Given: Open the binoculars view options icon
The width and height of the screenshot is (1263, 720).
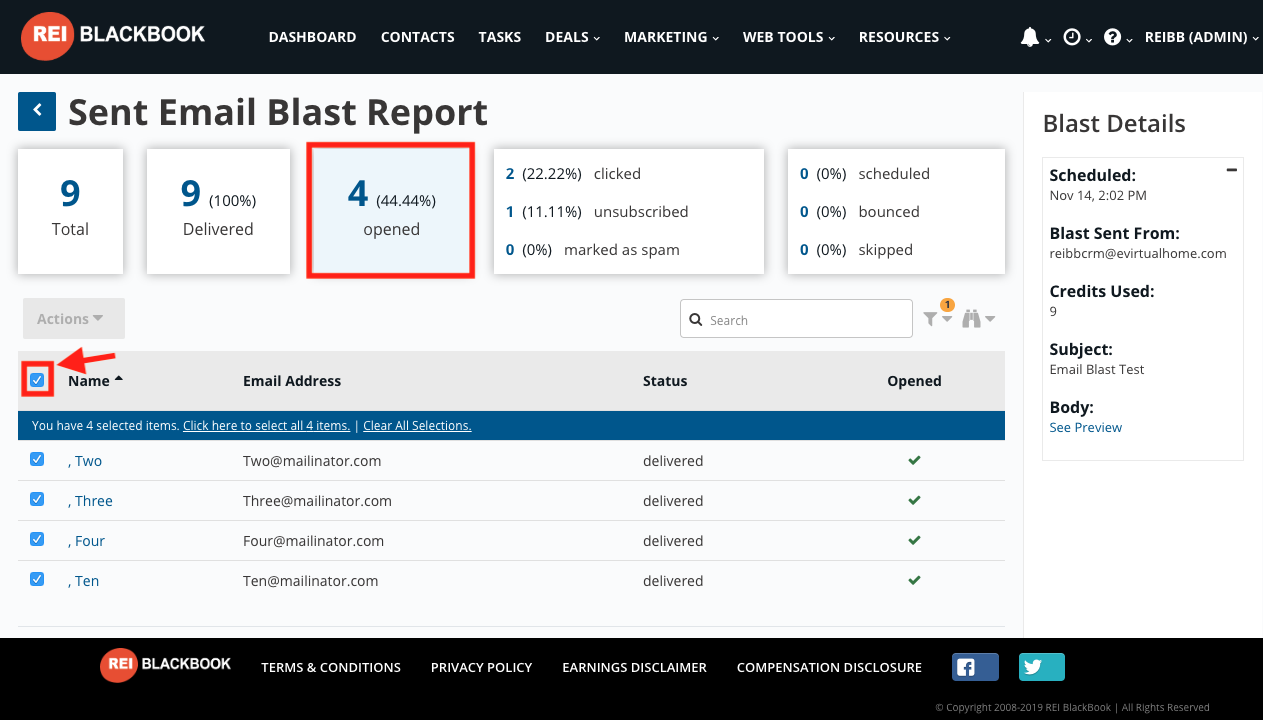Looking at the screenshot, I should 971,319.
